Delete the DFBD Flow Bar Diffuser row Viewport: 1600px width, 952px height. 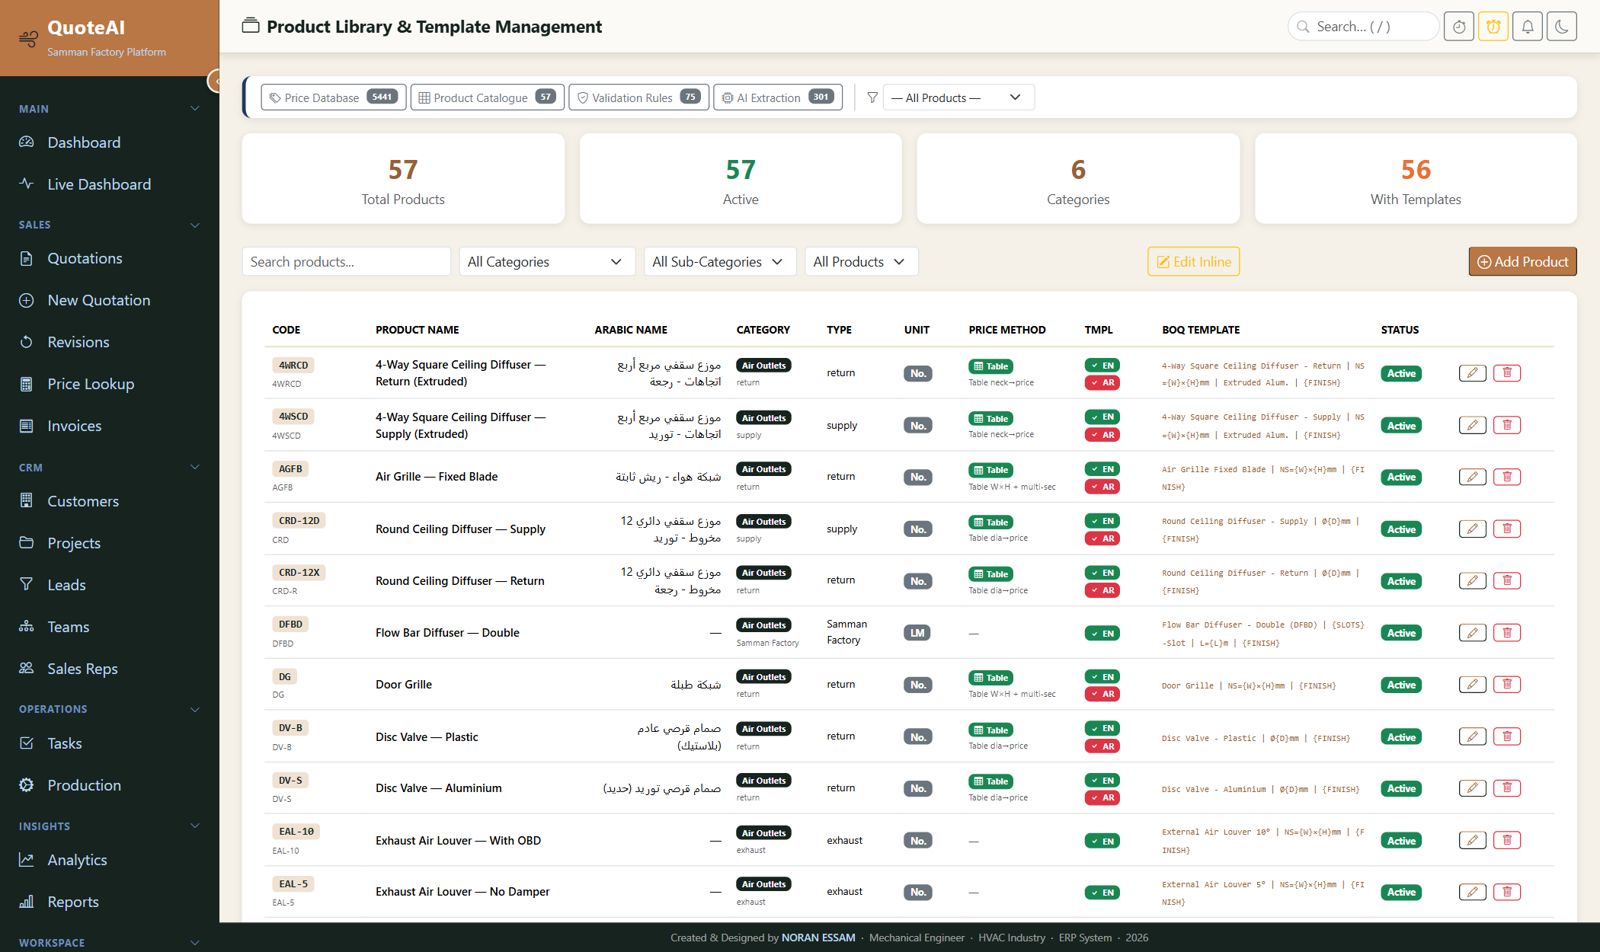click(x=1507, y=633)
